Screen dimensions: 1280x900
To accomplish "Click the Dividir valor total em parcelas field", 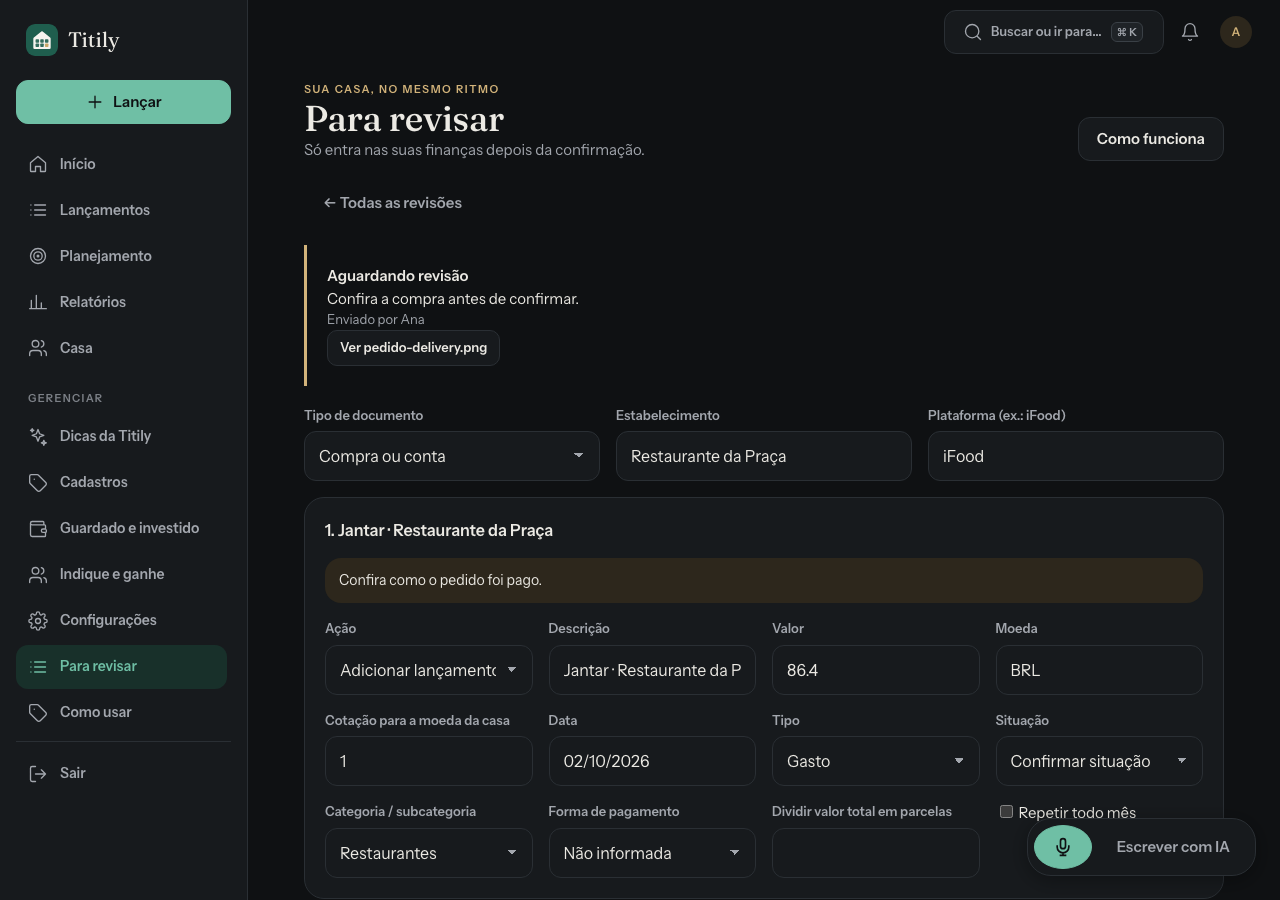I will (876, 853).
